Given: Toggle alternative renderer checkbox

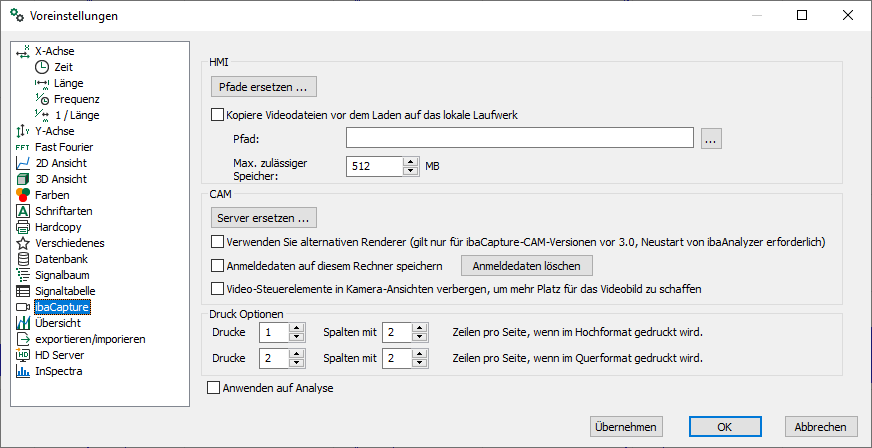Looking at the screenshot, I should click(218, 241).
